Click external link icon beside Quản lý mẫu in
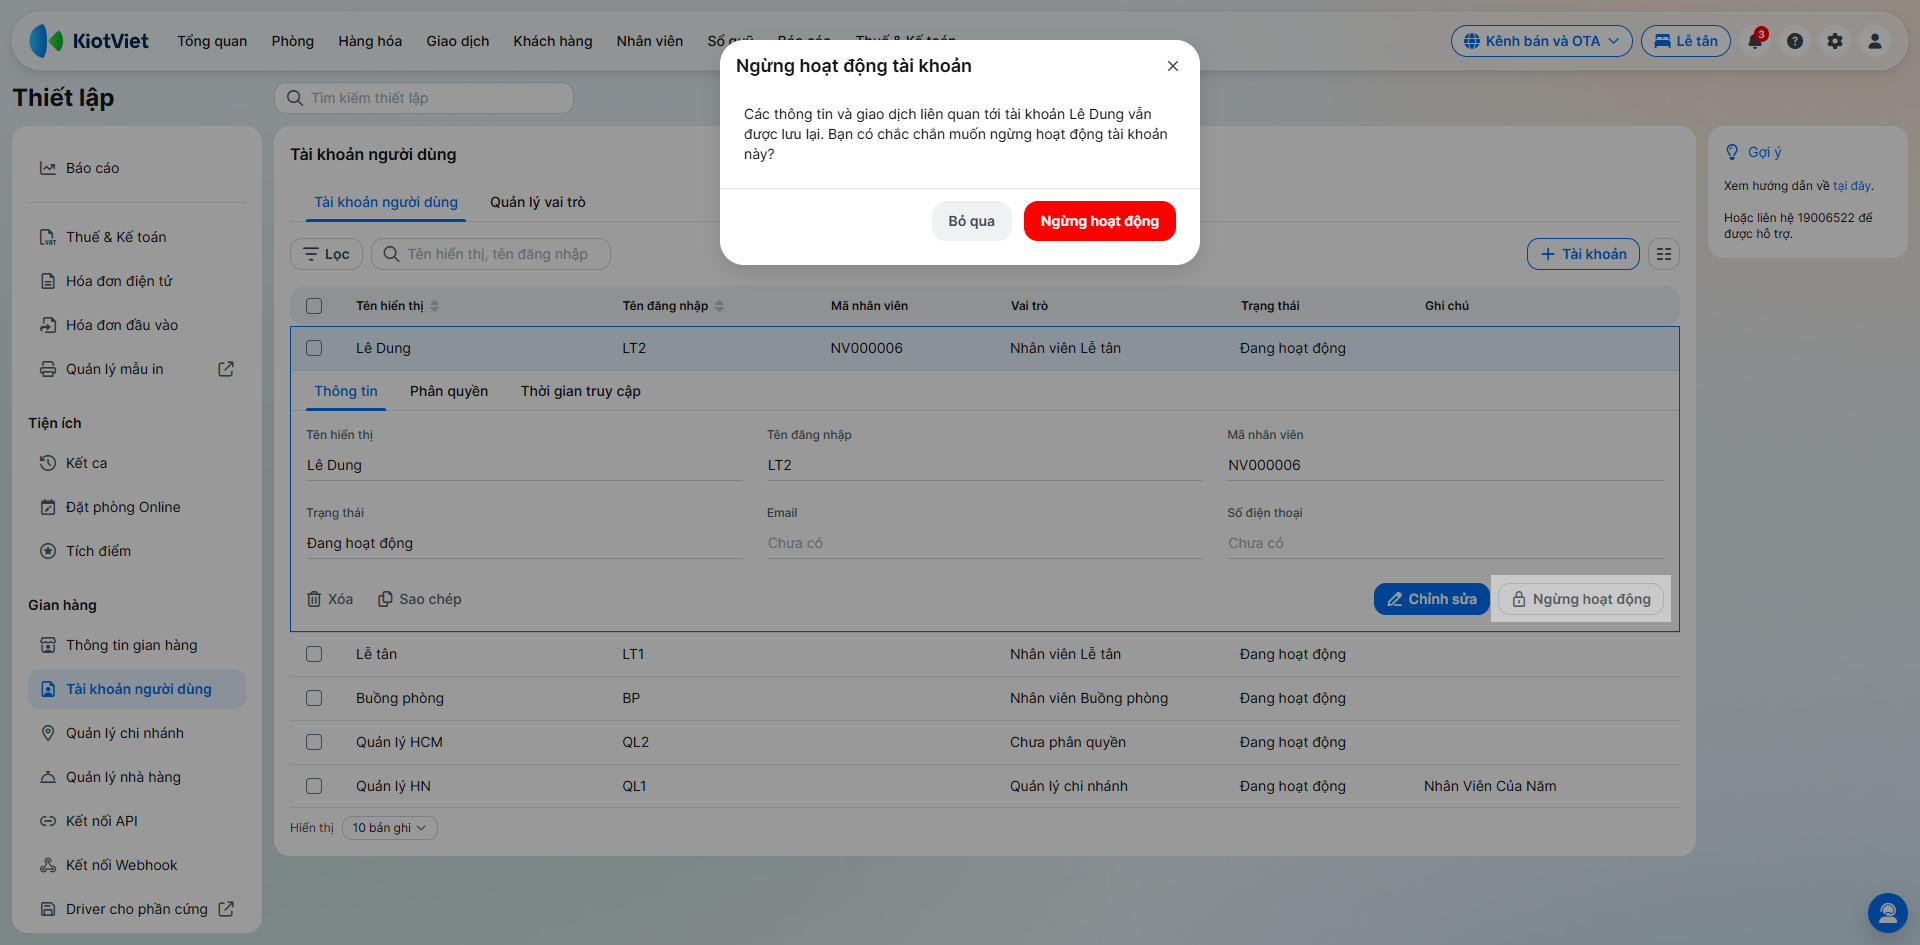This screenshot has height=945, width=1920. [226, 369]
